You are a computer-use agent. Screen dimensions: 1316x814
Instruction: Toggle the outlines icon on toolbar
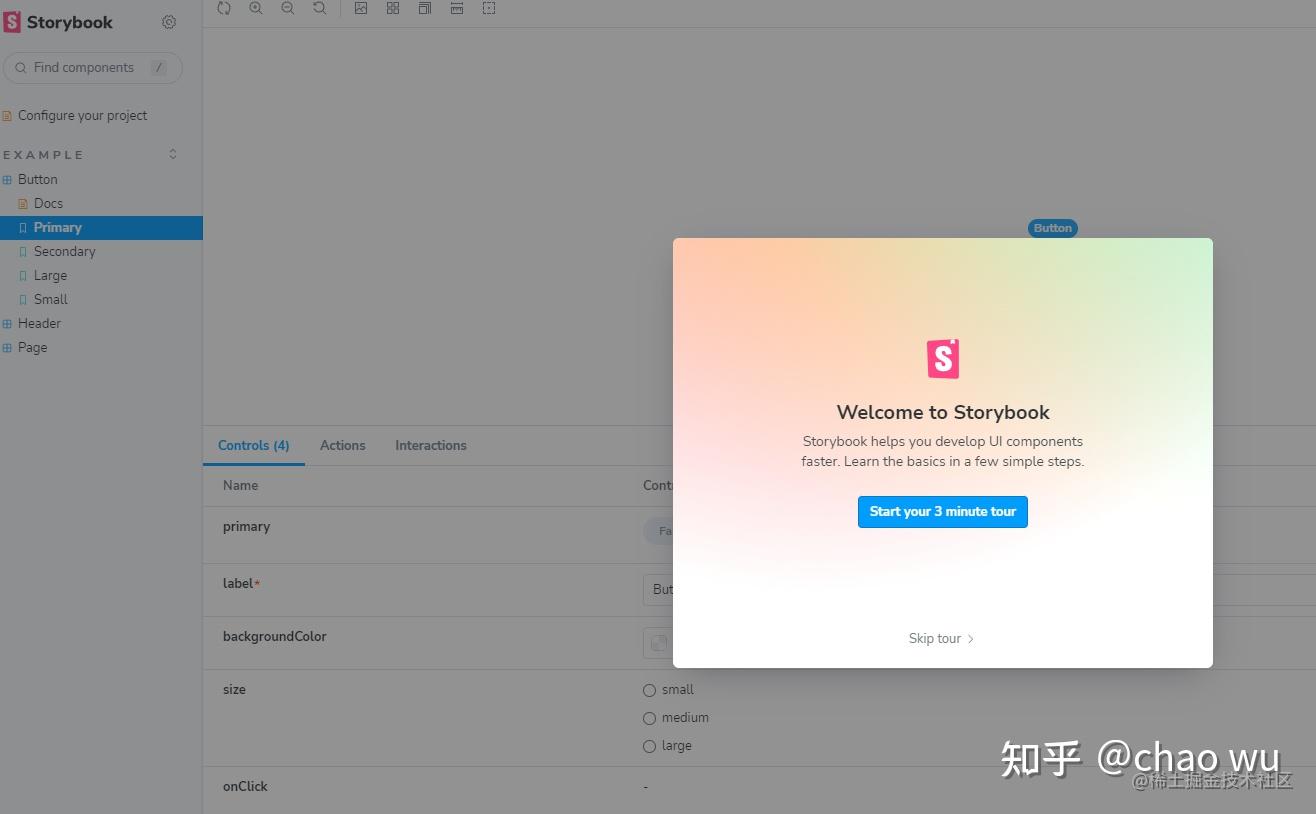[488, 8]
